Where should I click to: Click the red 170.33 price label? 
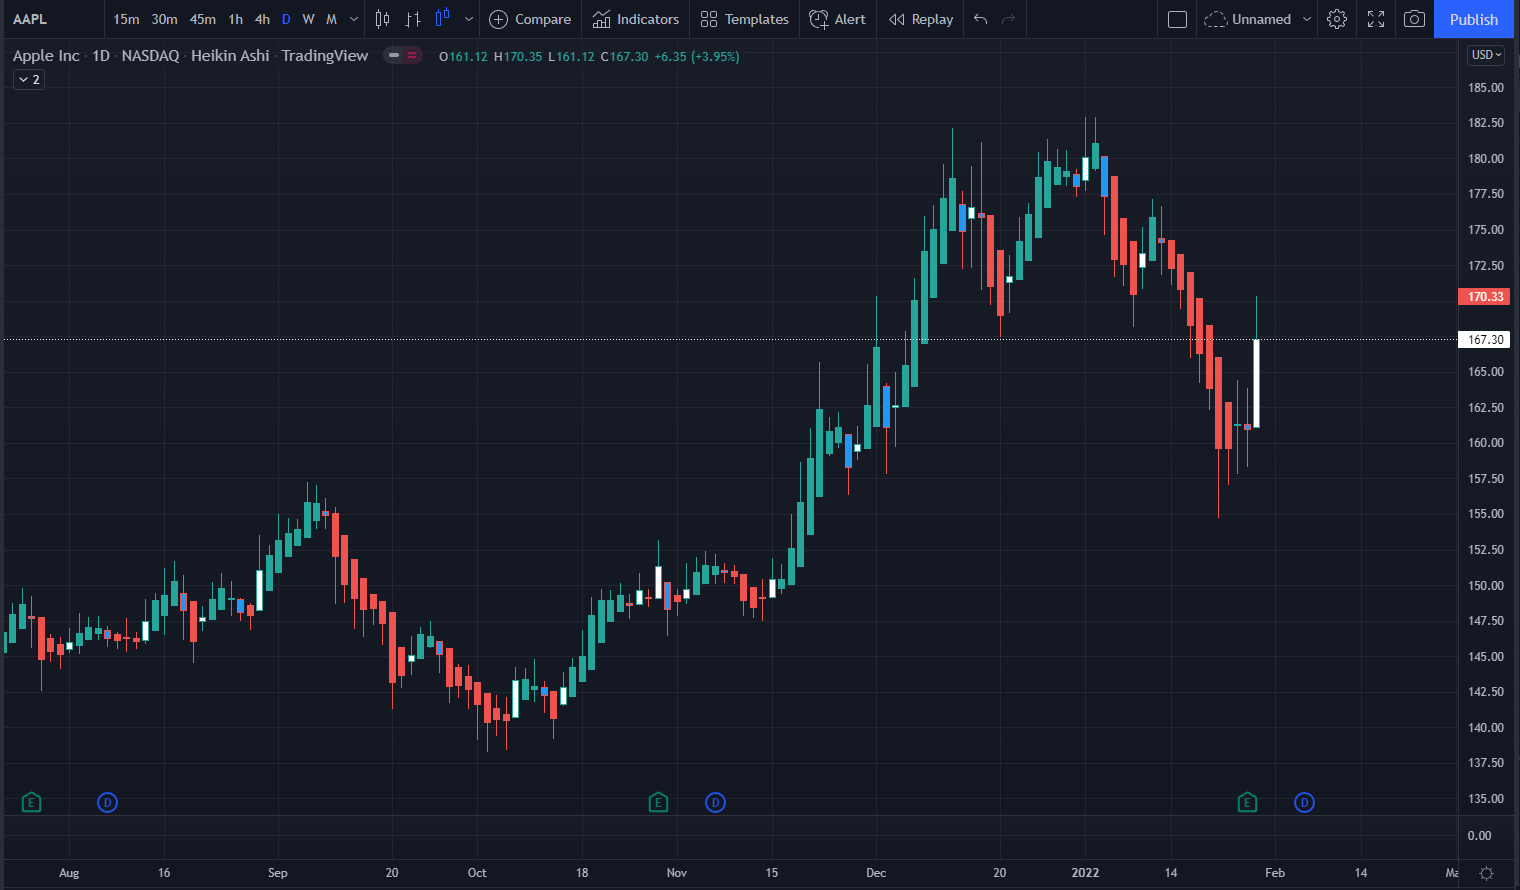pyautogui.click(x=1485, y=297)
